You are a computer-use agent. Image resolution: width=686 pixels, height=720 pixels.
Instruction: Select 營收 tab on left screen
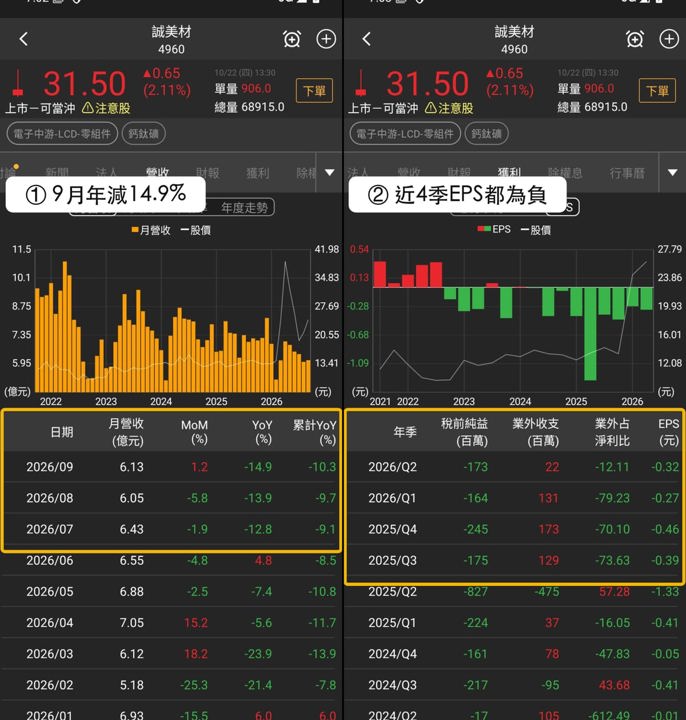pyautogui.click(x=157, y=173)
